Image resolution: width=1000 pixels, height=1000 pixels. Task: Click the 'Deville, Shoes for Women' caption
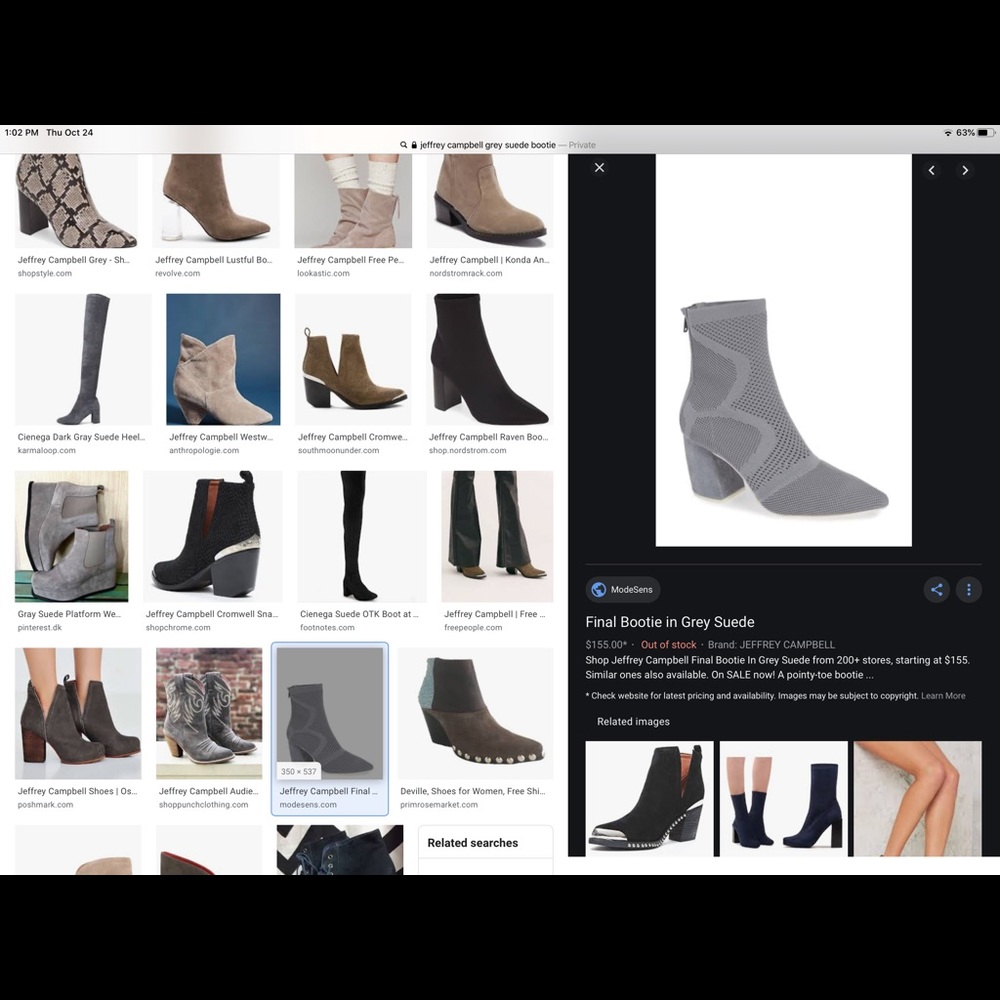tap(473, 791)
